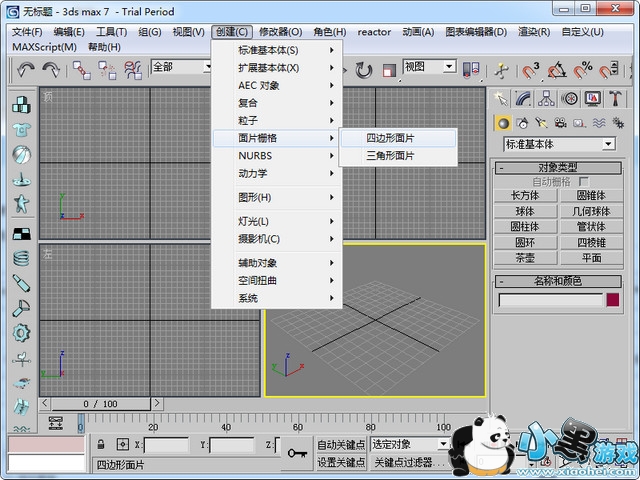Click the reactor cloth shirt icon

point(21,130)
